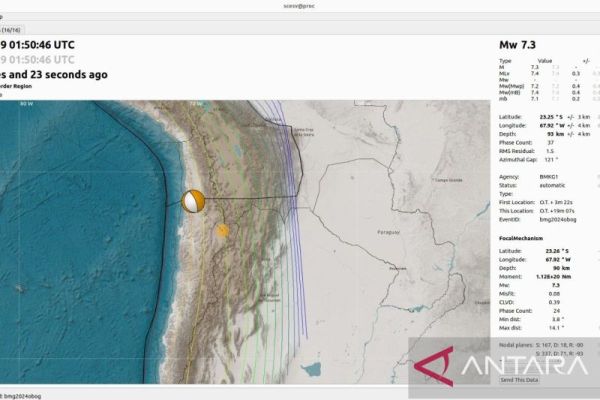Click the '01:50:46 UTC' bold origin time
This screenshot has width=600, height=400.
(42, 45)
